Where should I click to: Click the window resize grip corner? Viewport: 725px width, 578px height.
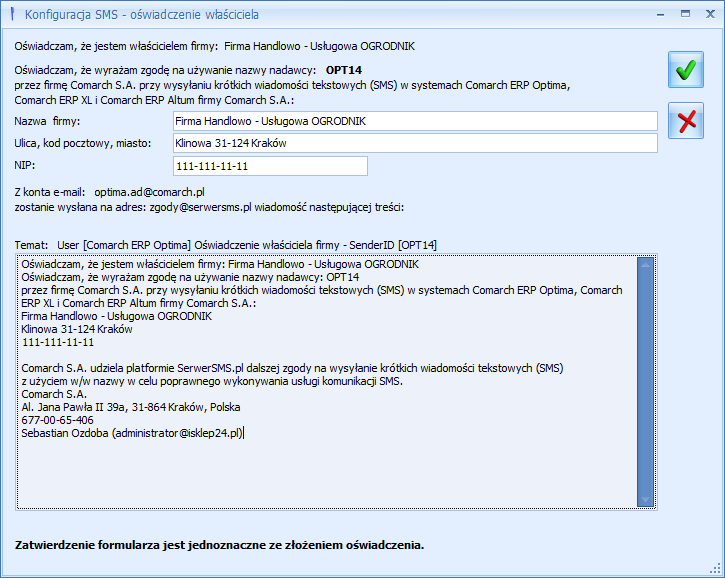[x=716, y=569]
